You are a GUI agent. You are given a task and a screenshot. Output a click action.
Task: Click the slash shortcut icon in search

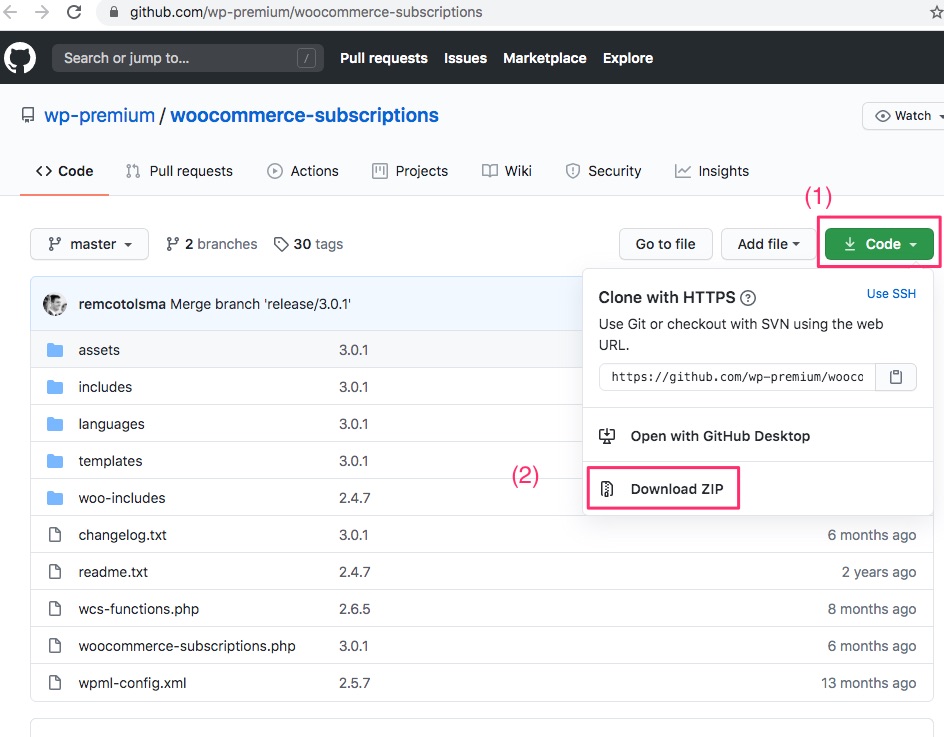click(306, 58)
